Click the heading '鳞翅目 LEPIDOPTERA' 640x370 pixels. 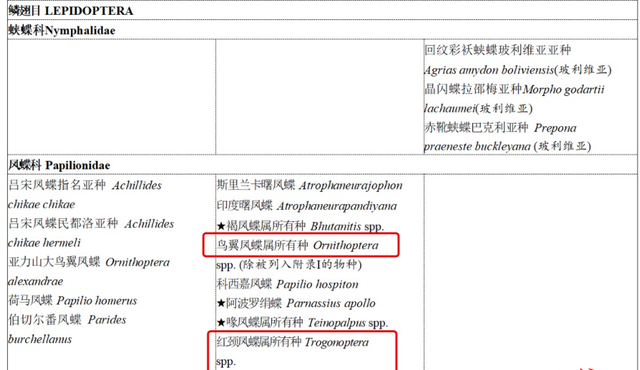pyautogui.click(x=71, y=11)
